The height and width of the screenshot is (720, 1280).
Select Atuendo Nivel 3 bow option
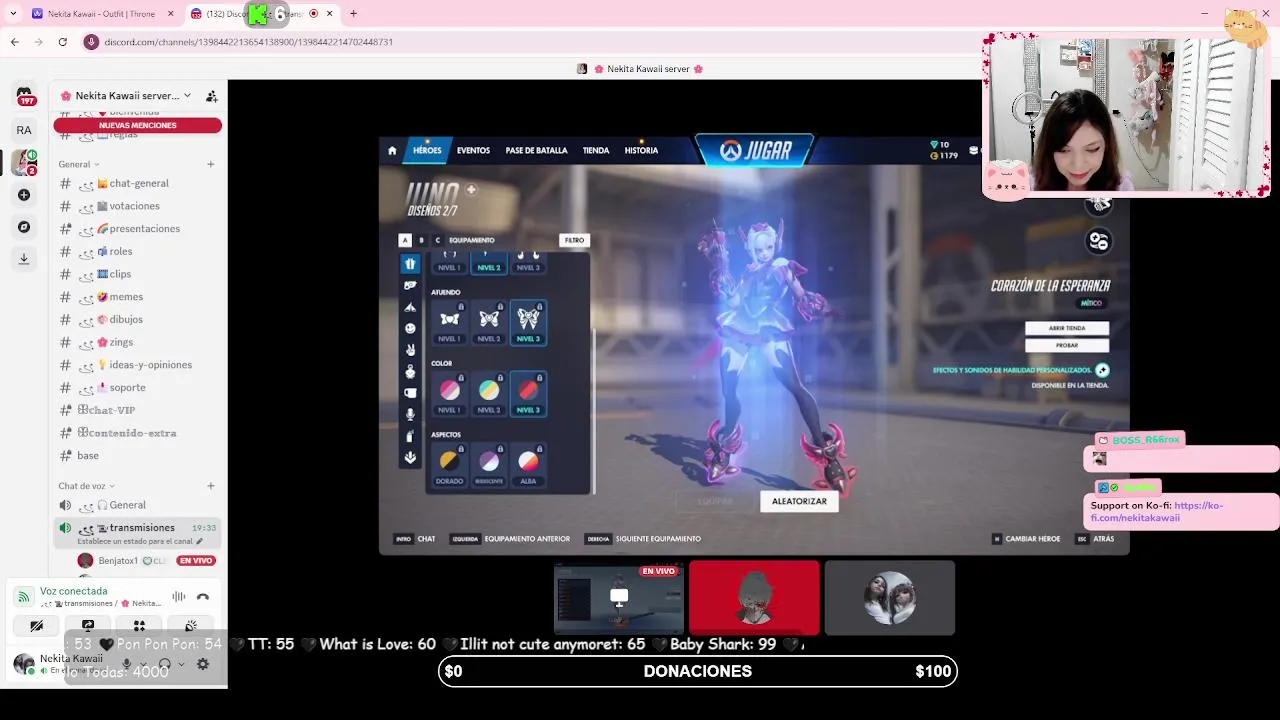coord(528,322)
